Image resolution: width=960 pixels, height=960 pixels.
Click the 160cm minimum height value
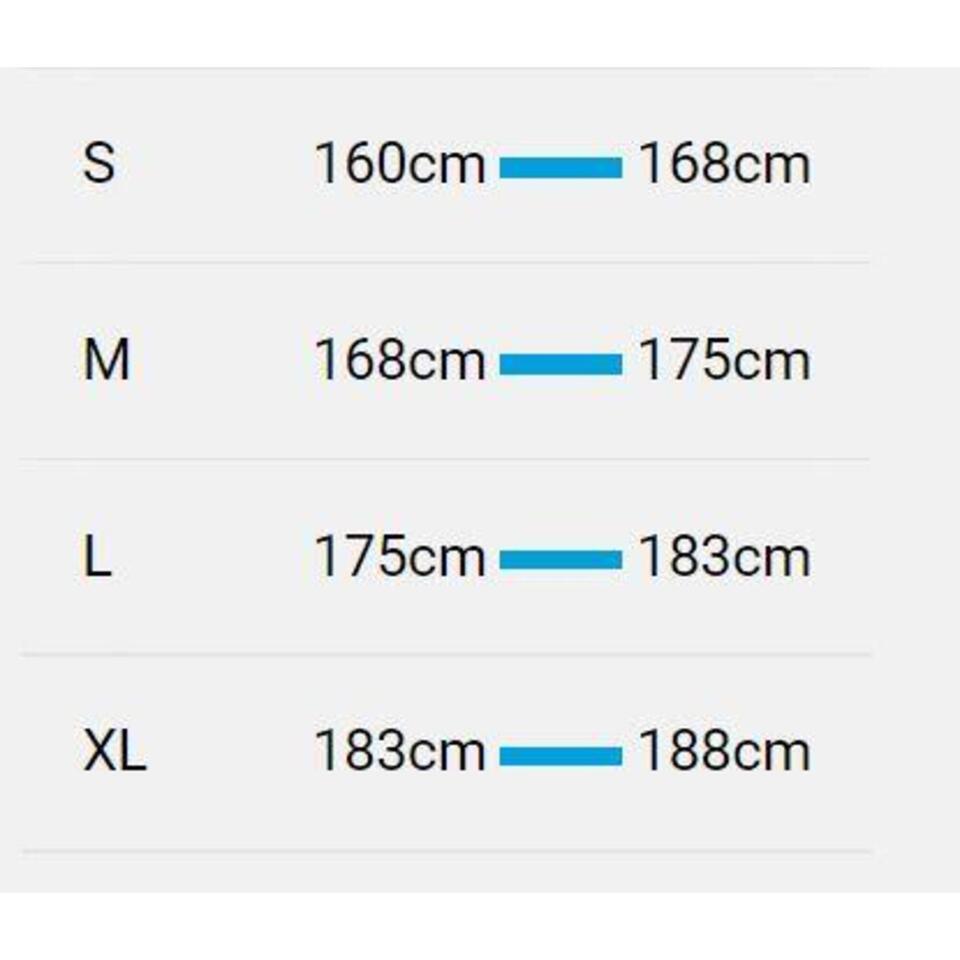(x=399, y=164)
